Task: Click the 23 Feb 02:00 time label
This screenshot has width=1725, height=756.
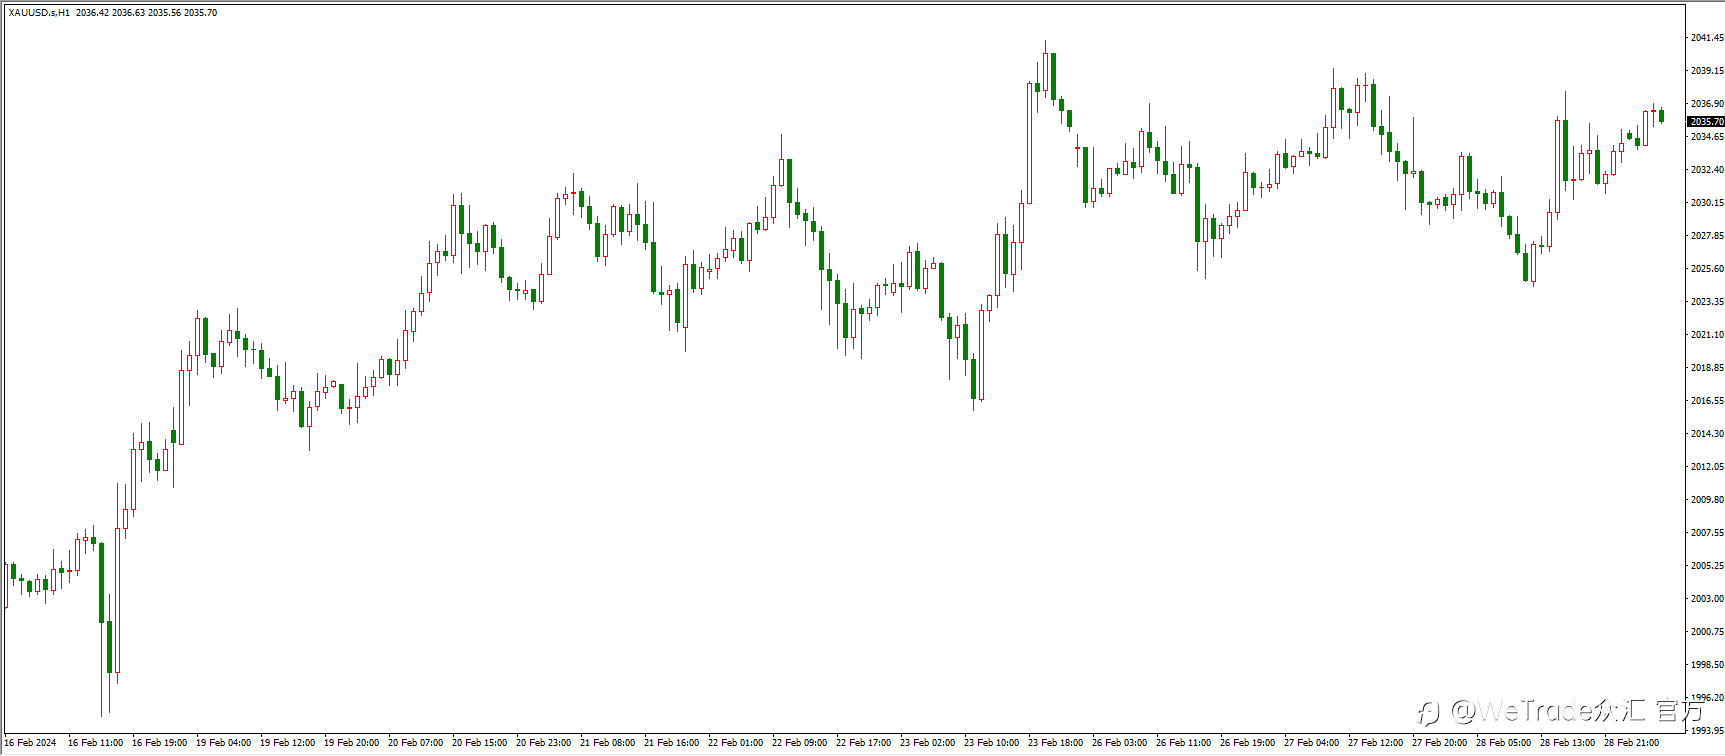Action: [927, 743]
